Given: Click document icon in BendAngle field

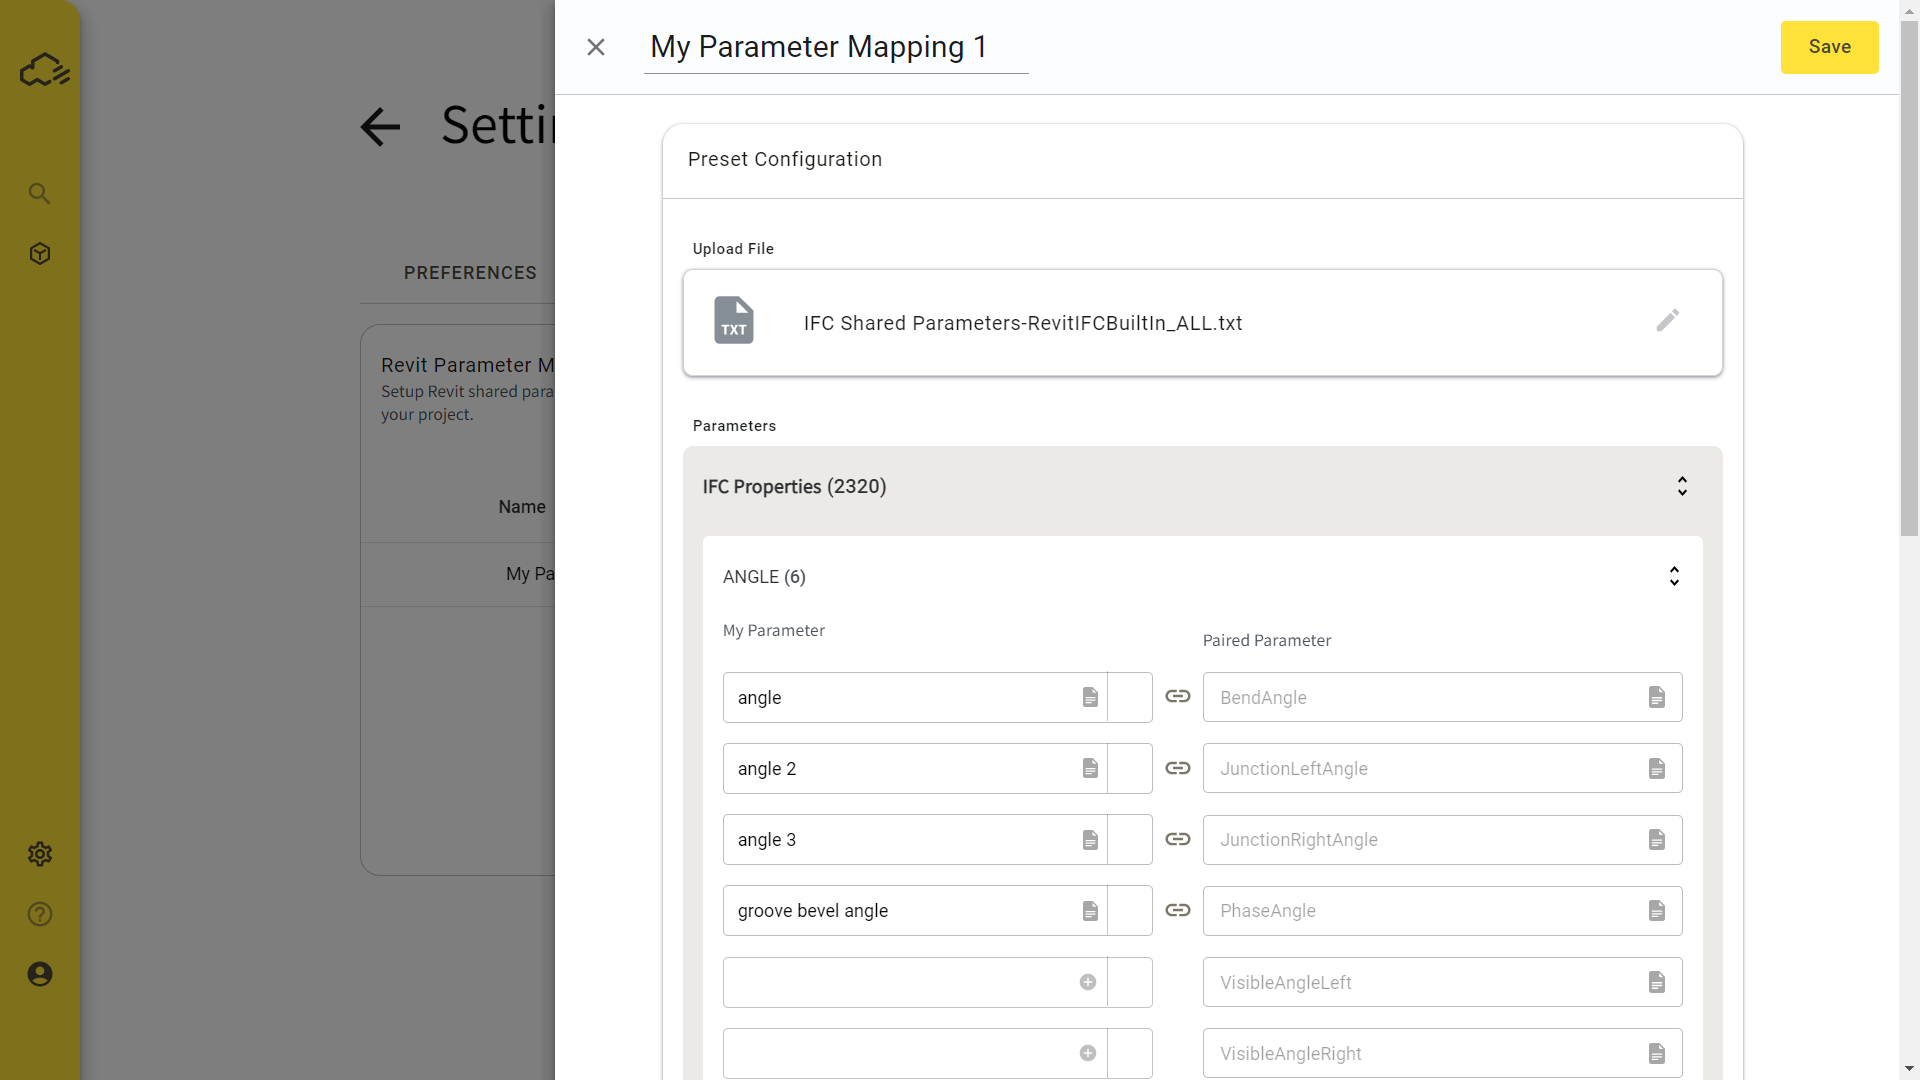Looking at the screenshot, I should [1656, 697].
